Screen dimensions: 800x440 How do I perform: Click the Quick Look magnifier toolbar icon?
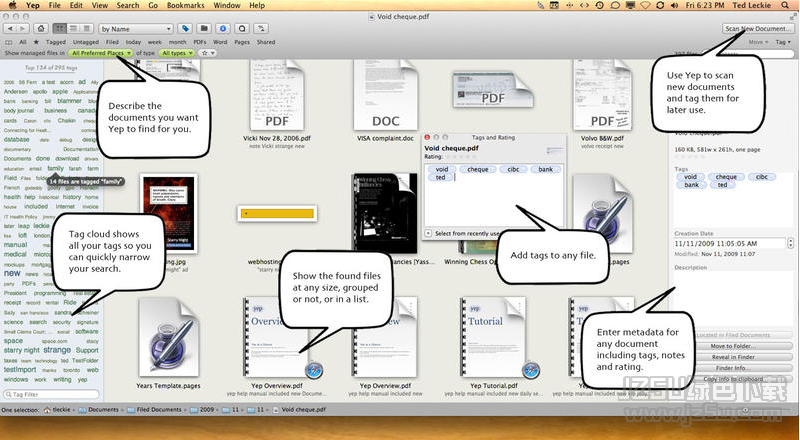pyautogui.click(x=242, y=29)
